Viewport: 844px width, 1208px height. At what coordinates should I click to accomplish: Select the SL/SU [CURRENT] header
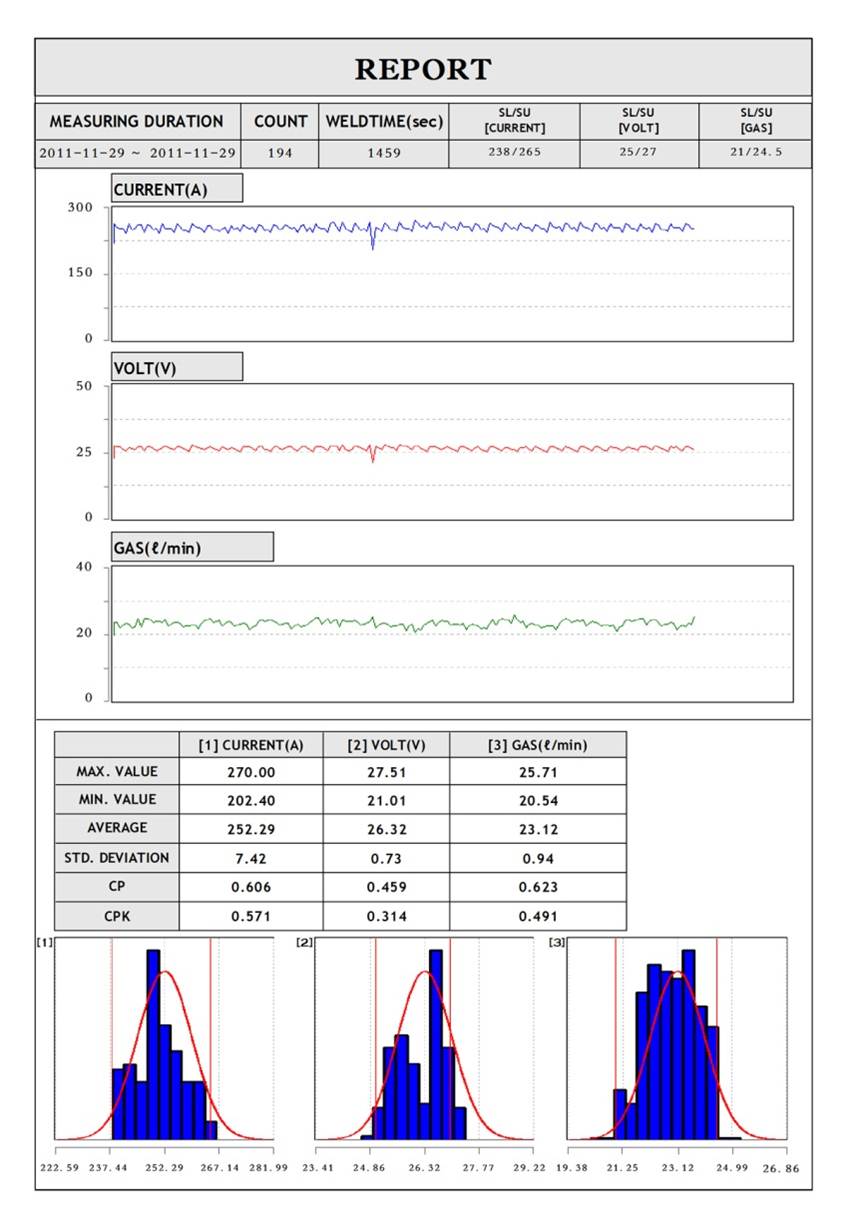(514, 121)
